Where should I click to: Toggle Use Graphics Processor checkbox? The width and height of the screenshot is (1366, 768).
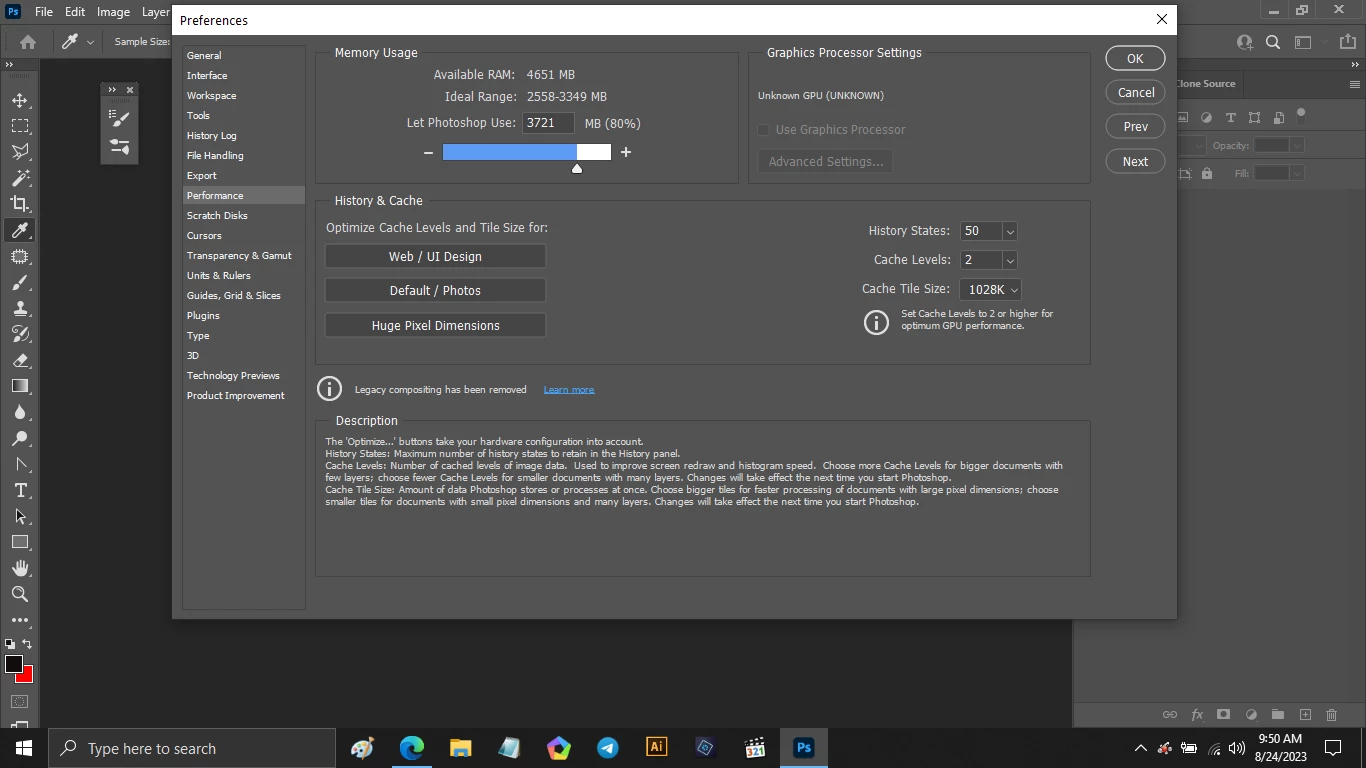(764, 130)
